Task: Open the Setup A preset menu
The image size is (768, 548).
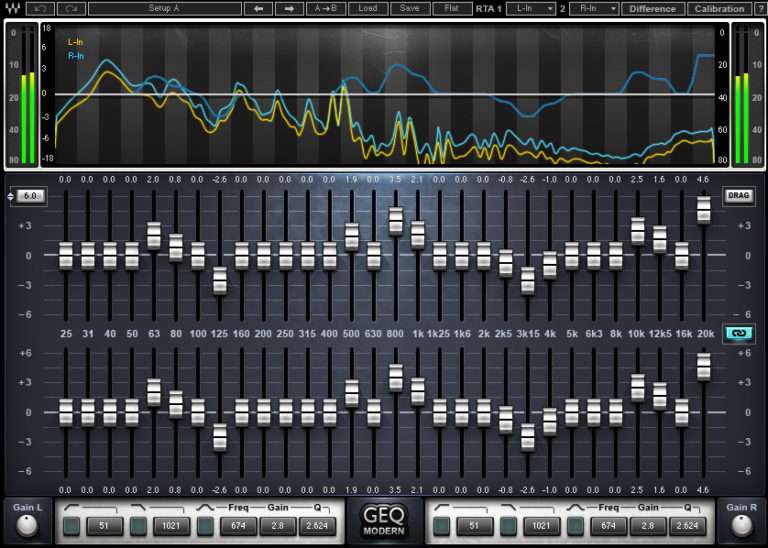Action: point(165,8)
